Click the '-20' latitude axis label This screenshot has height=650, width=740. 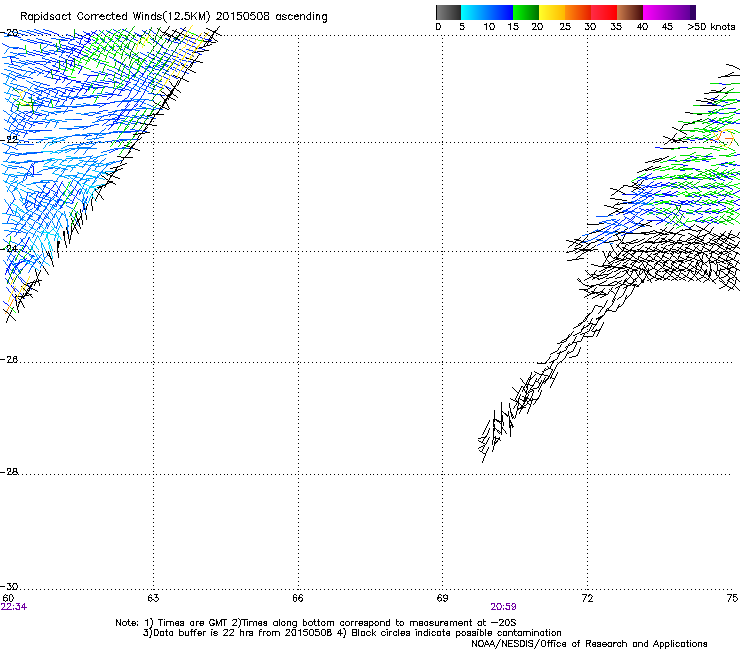9,33
